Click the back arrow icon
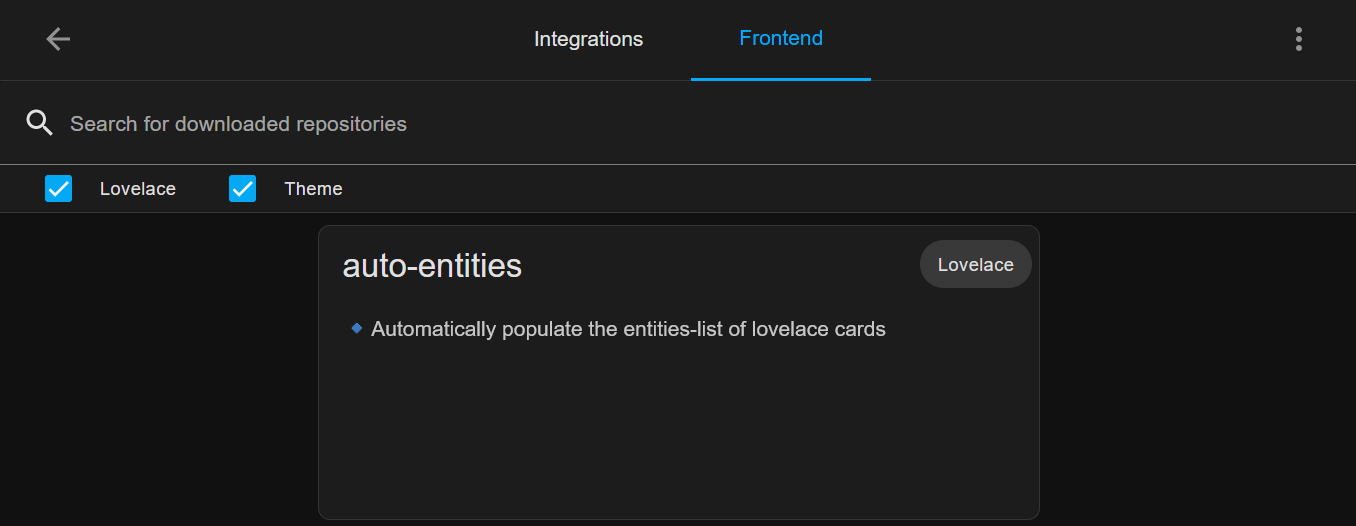 58,39
